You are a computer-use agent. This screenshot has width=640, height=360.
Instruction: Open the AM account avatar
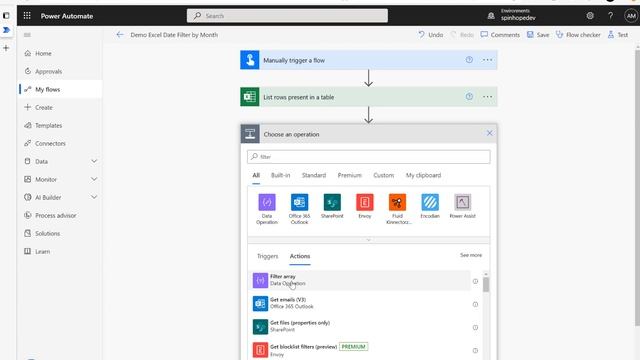(x=631, y=16)
